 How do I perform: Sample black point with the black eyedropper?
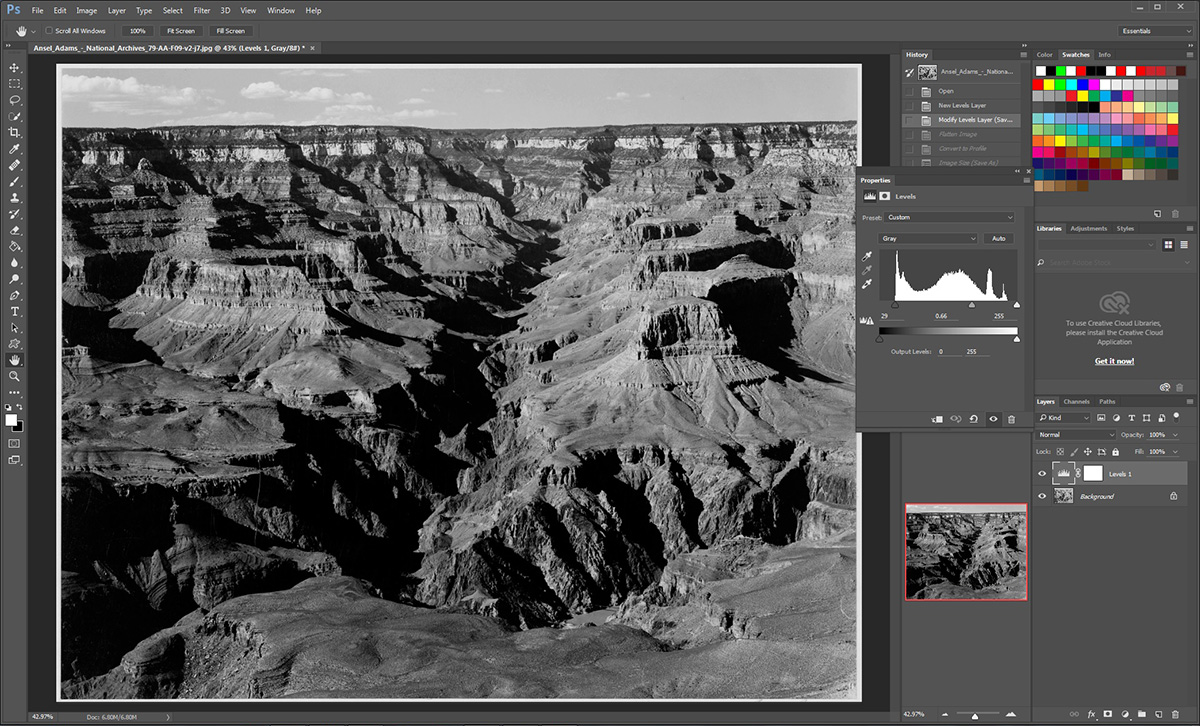tap(866, 257)
